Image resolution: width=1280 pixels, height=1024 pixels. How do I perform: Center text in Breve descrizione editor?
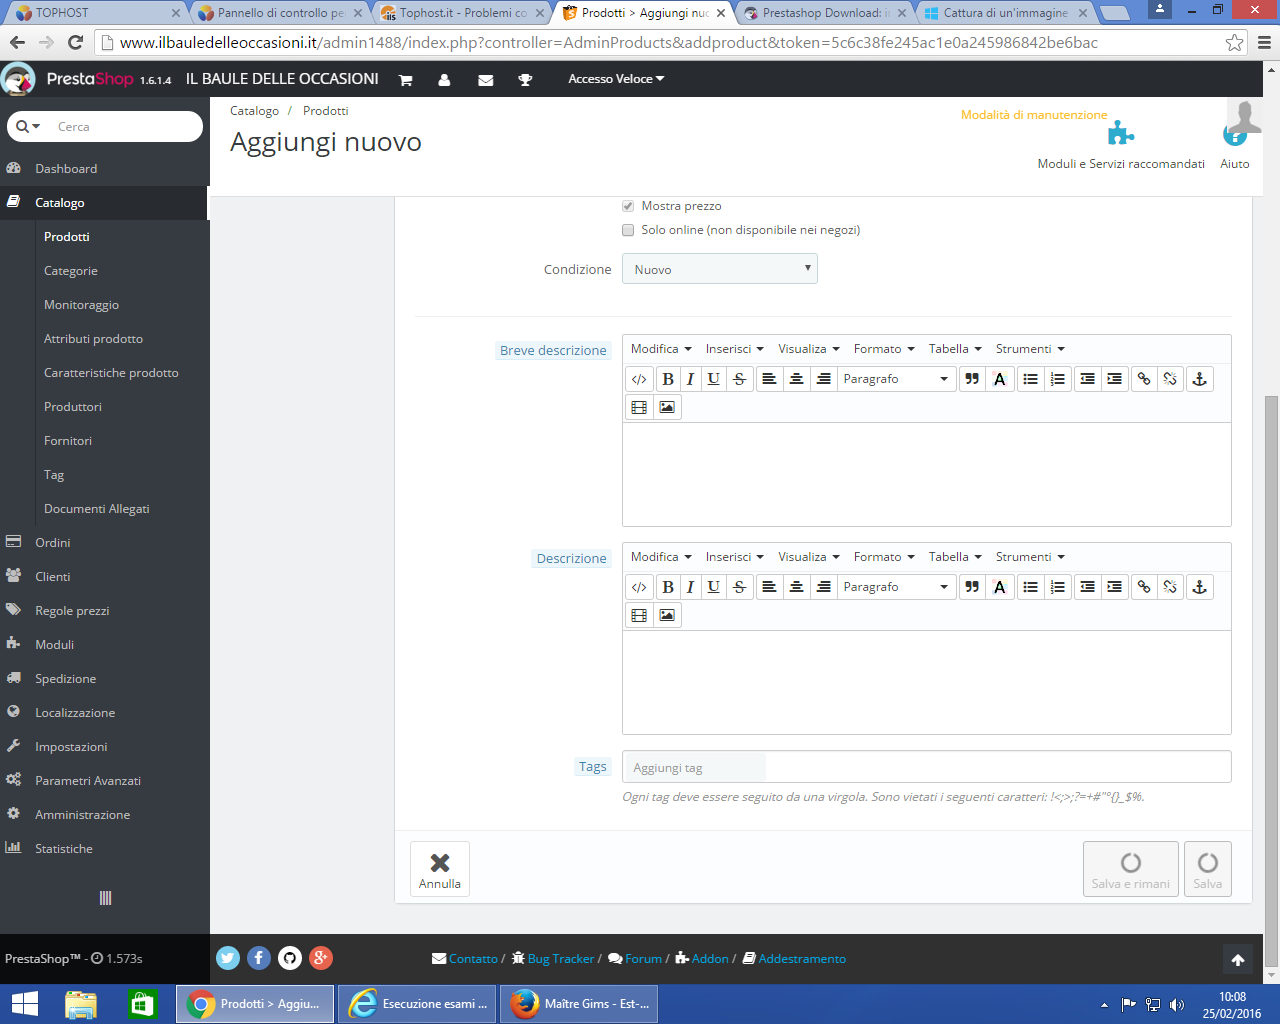click(796, 379)
